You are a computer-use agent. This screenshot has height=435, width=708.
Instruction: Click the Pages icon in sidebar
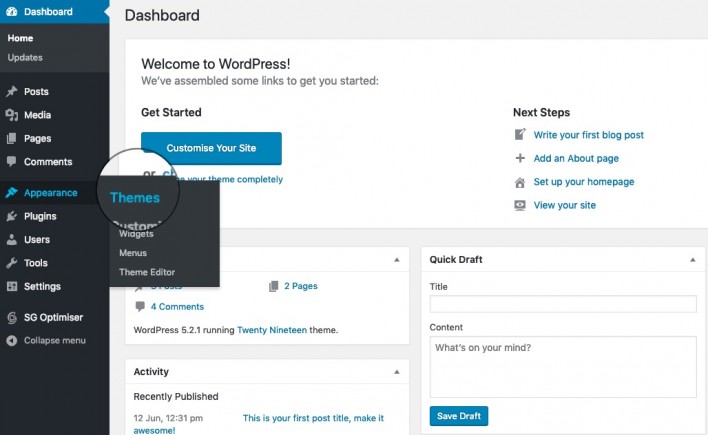click(12, 139)
